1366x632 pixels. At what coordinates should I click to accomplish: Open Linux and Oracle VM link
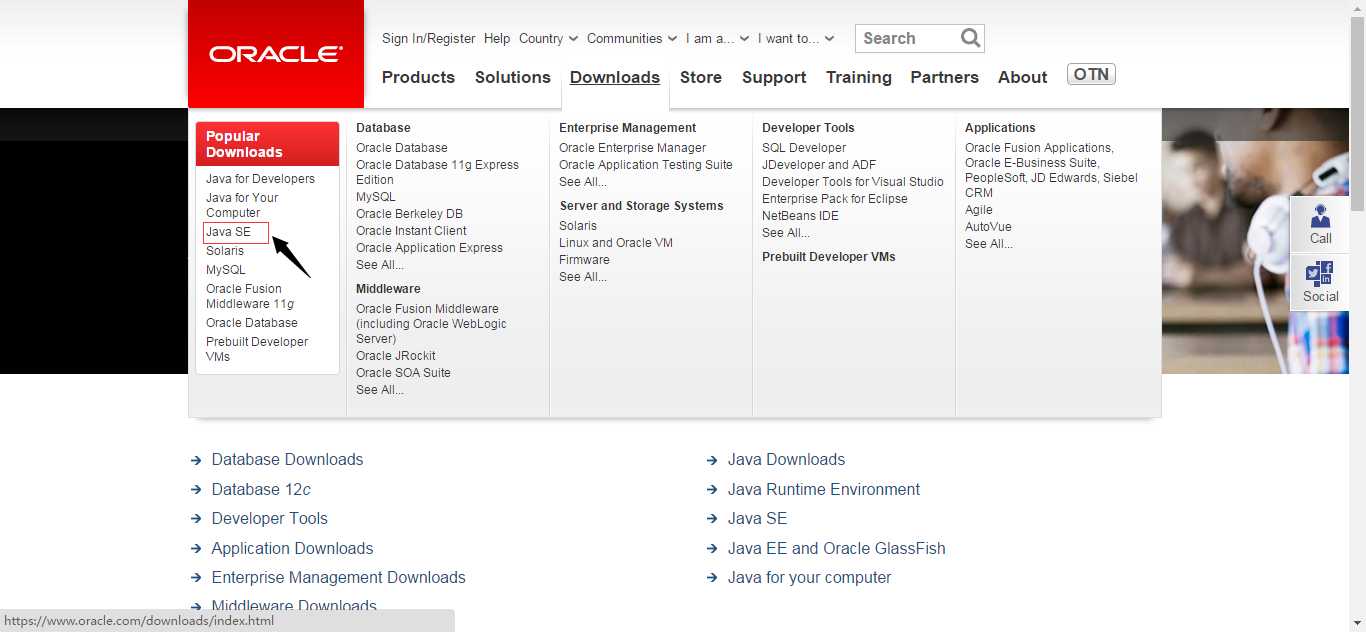click(x=616, y=243)
